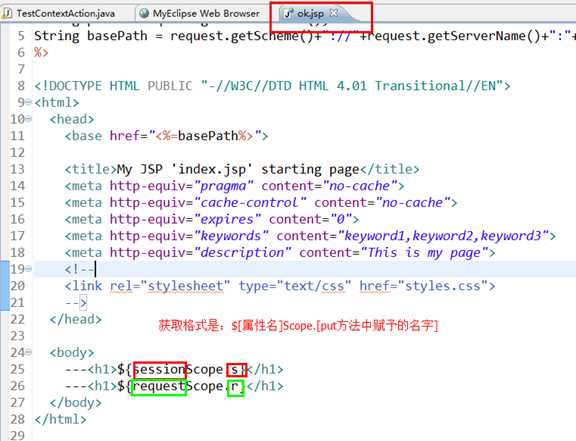Click line number 23 in the gutter
576x441 pixels.
click(17, 336)
